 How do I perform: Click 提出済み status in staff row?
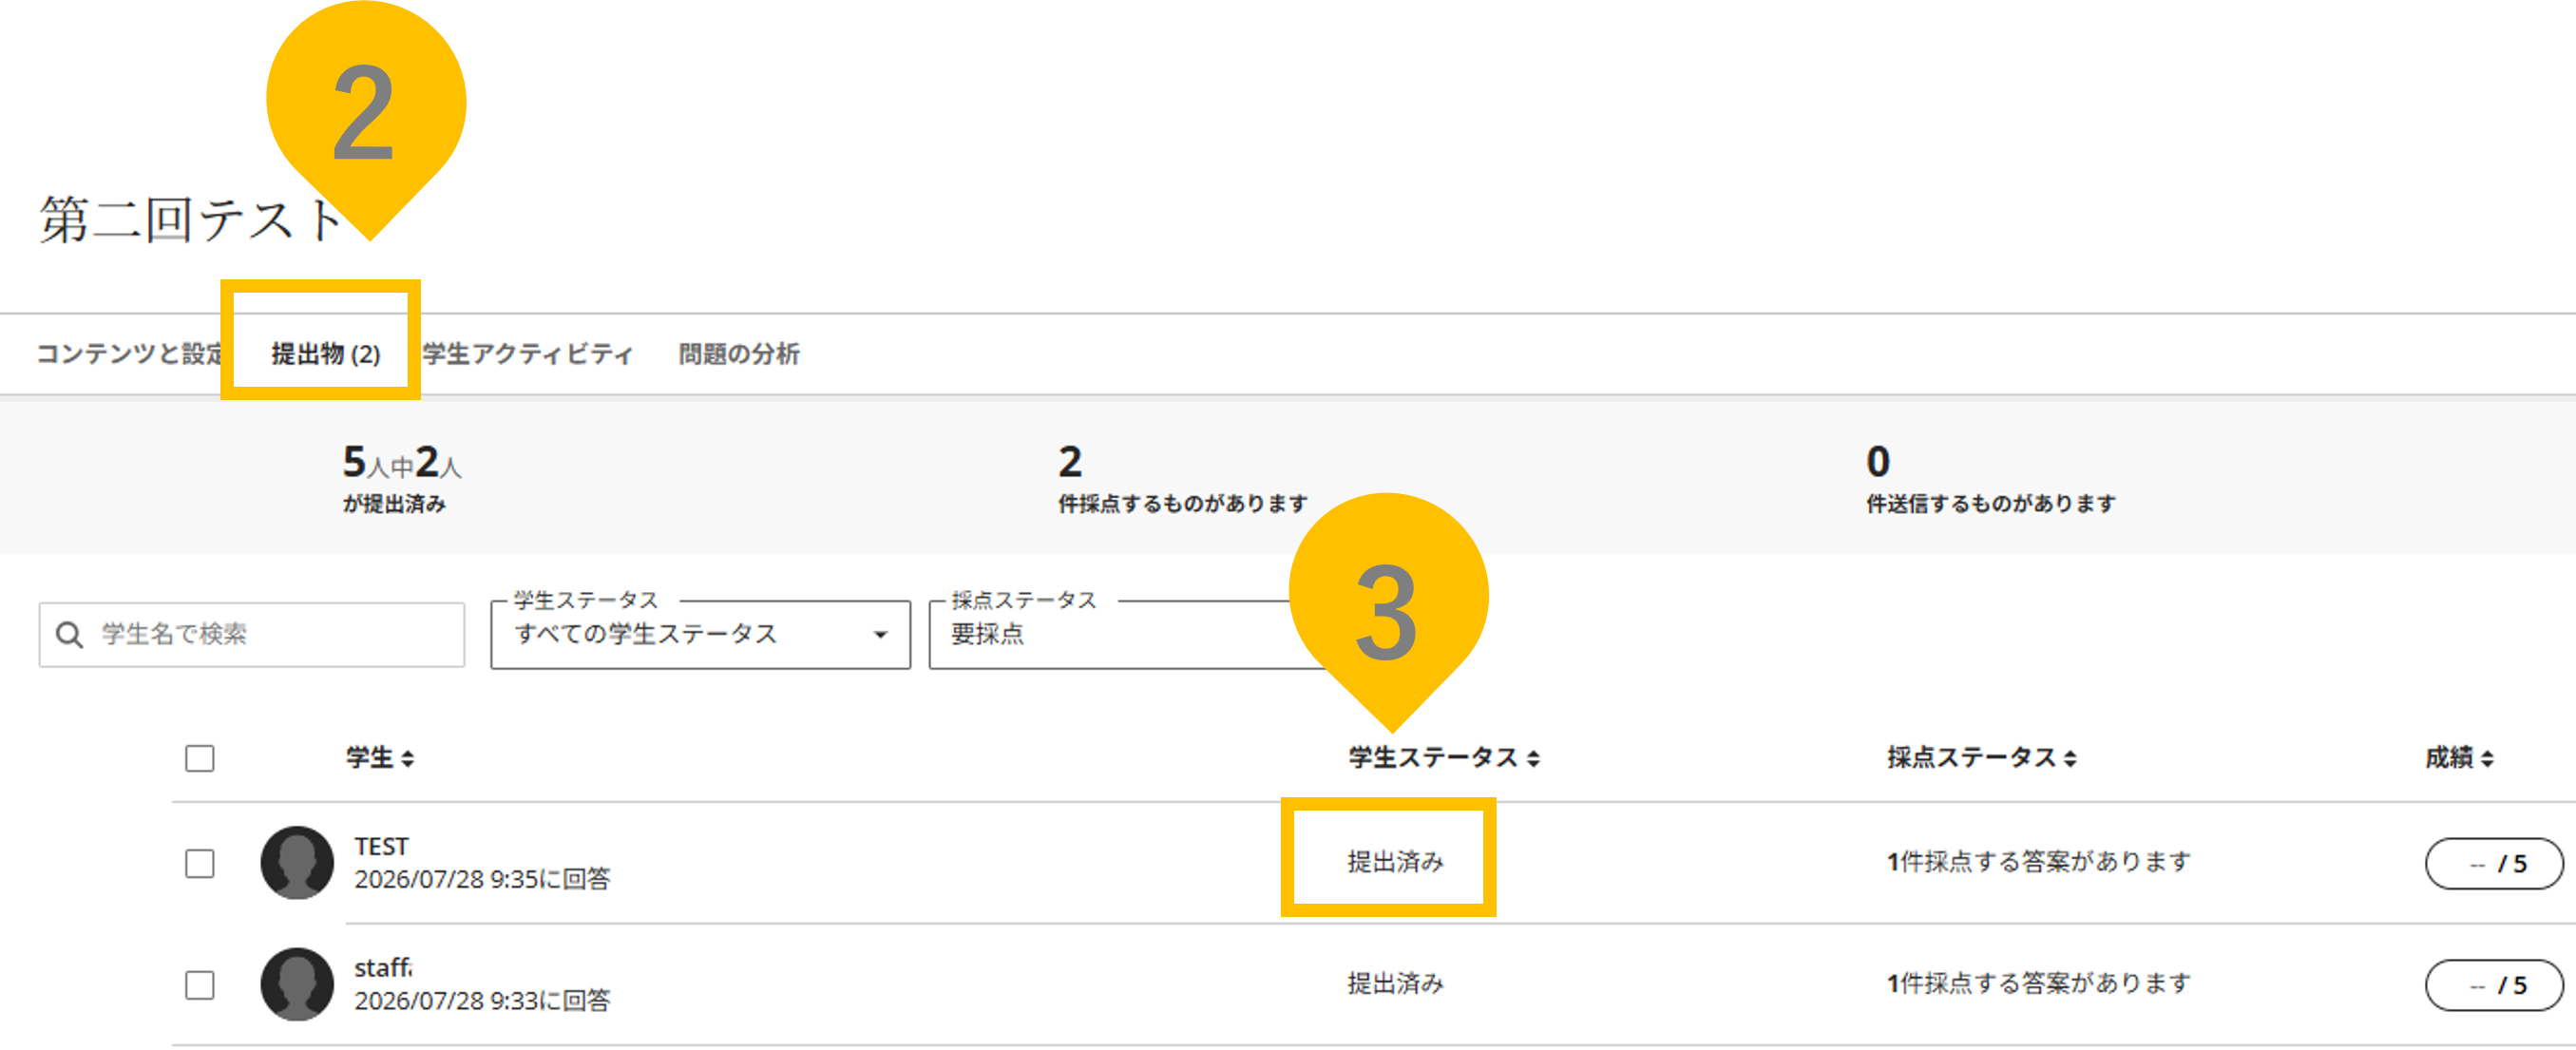point(1395,983)
